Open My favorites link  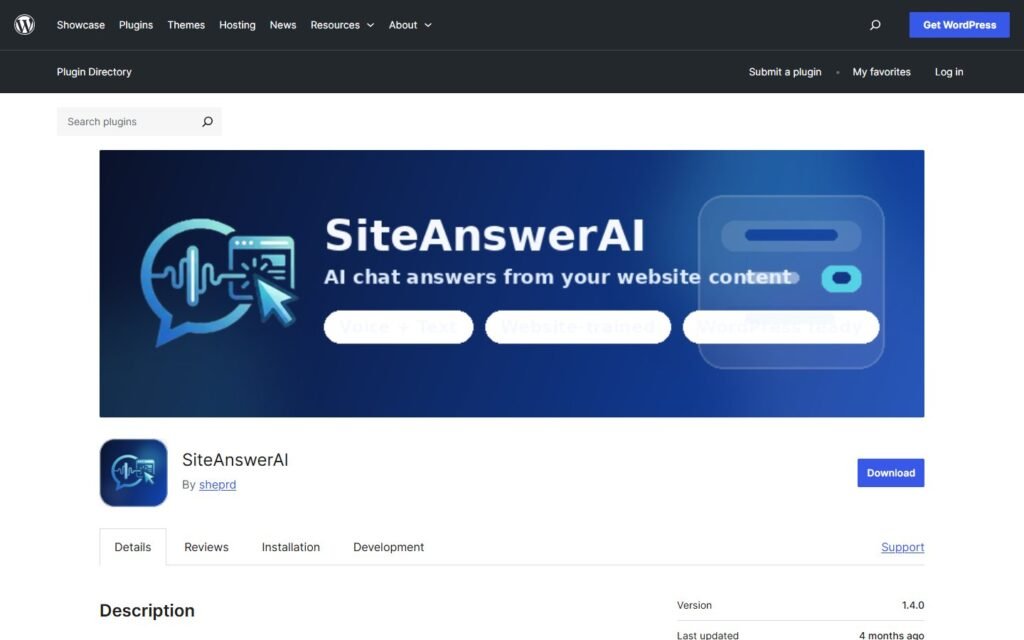[x=881, y=72]
